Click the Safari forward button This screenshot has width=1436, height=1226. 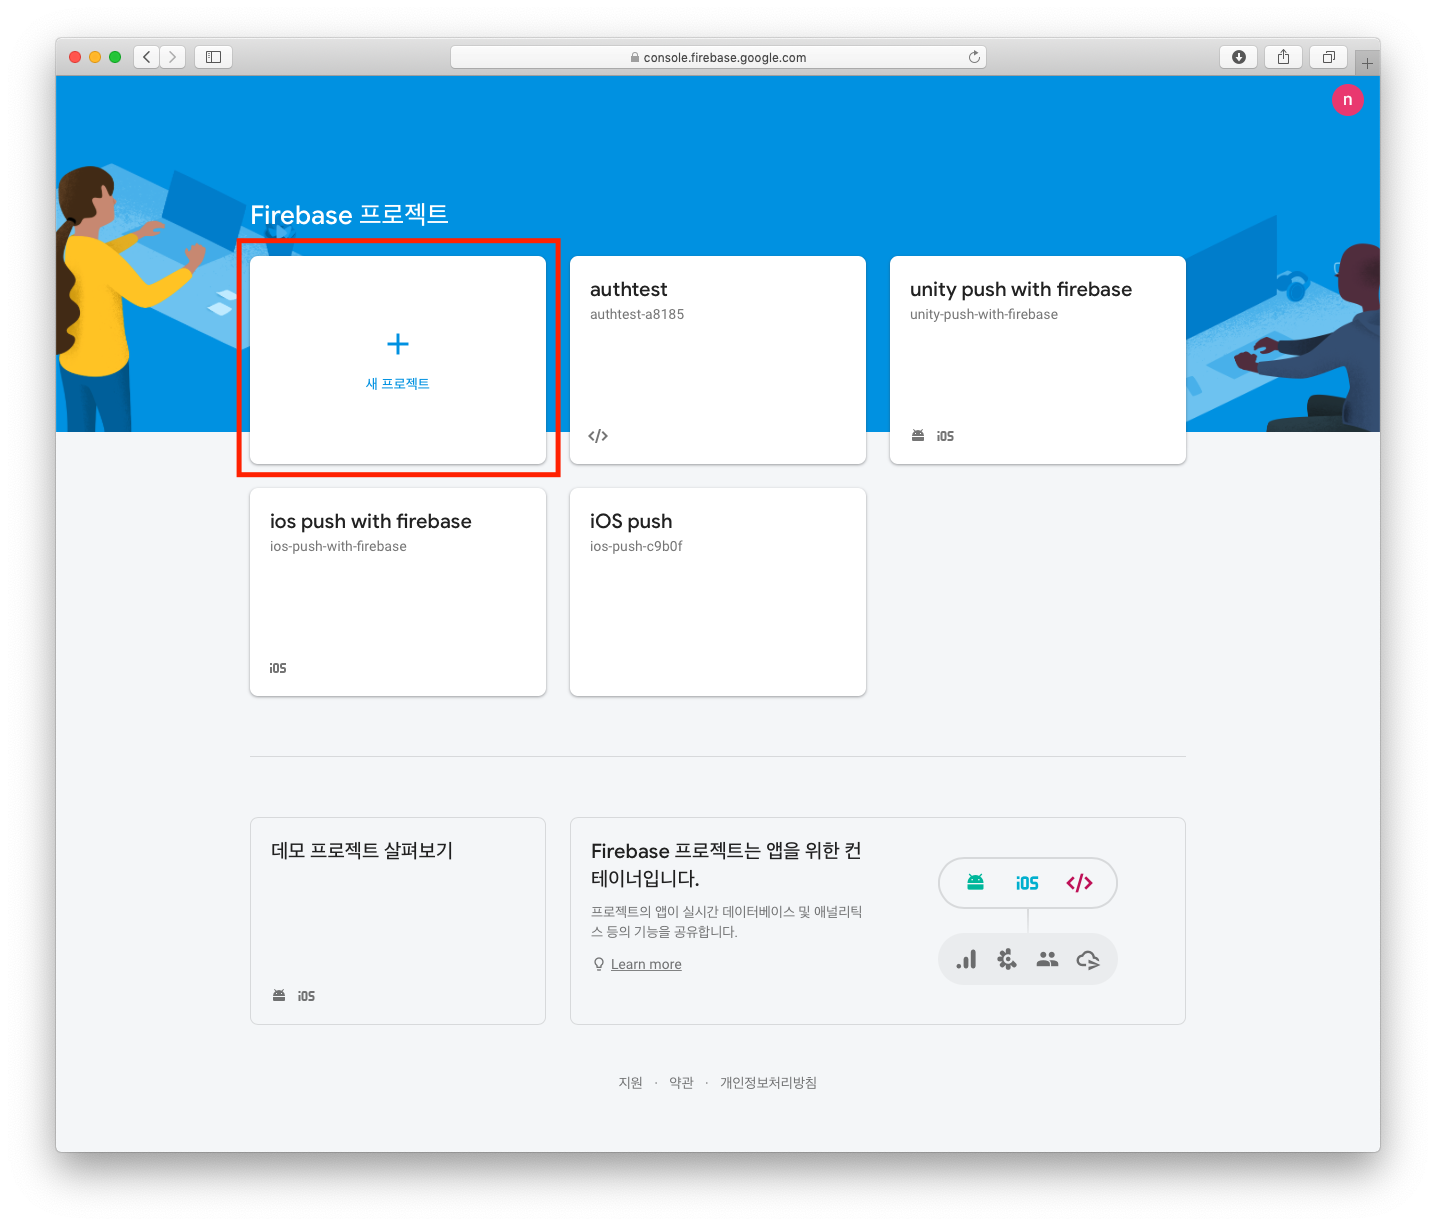[172, 57]
